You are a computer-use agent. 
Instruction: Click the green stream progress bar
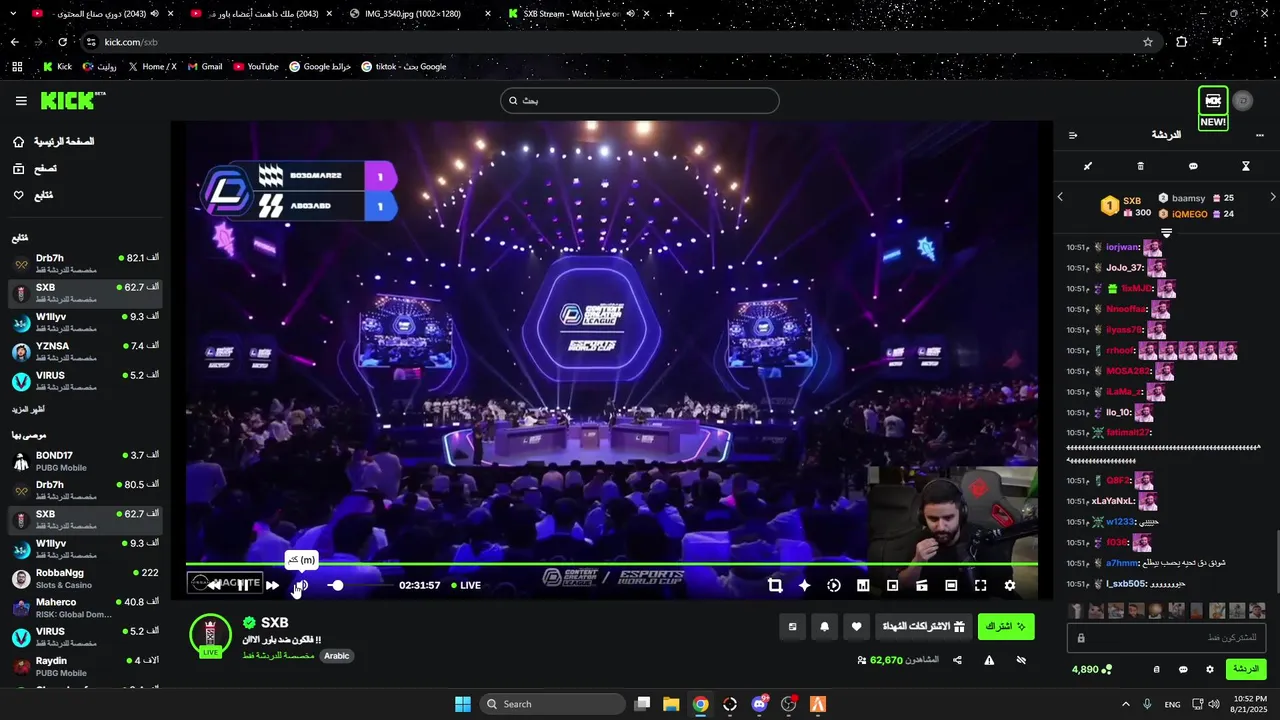[x=611, y=564]
